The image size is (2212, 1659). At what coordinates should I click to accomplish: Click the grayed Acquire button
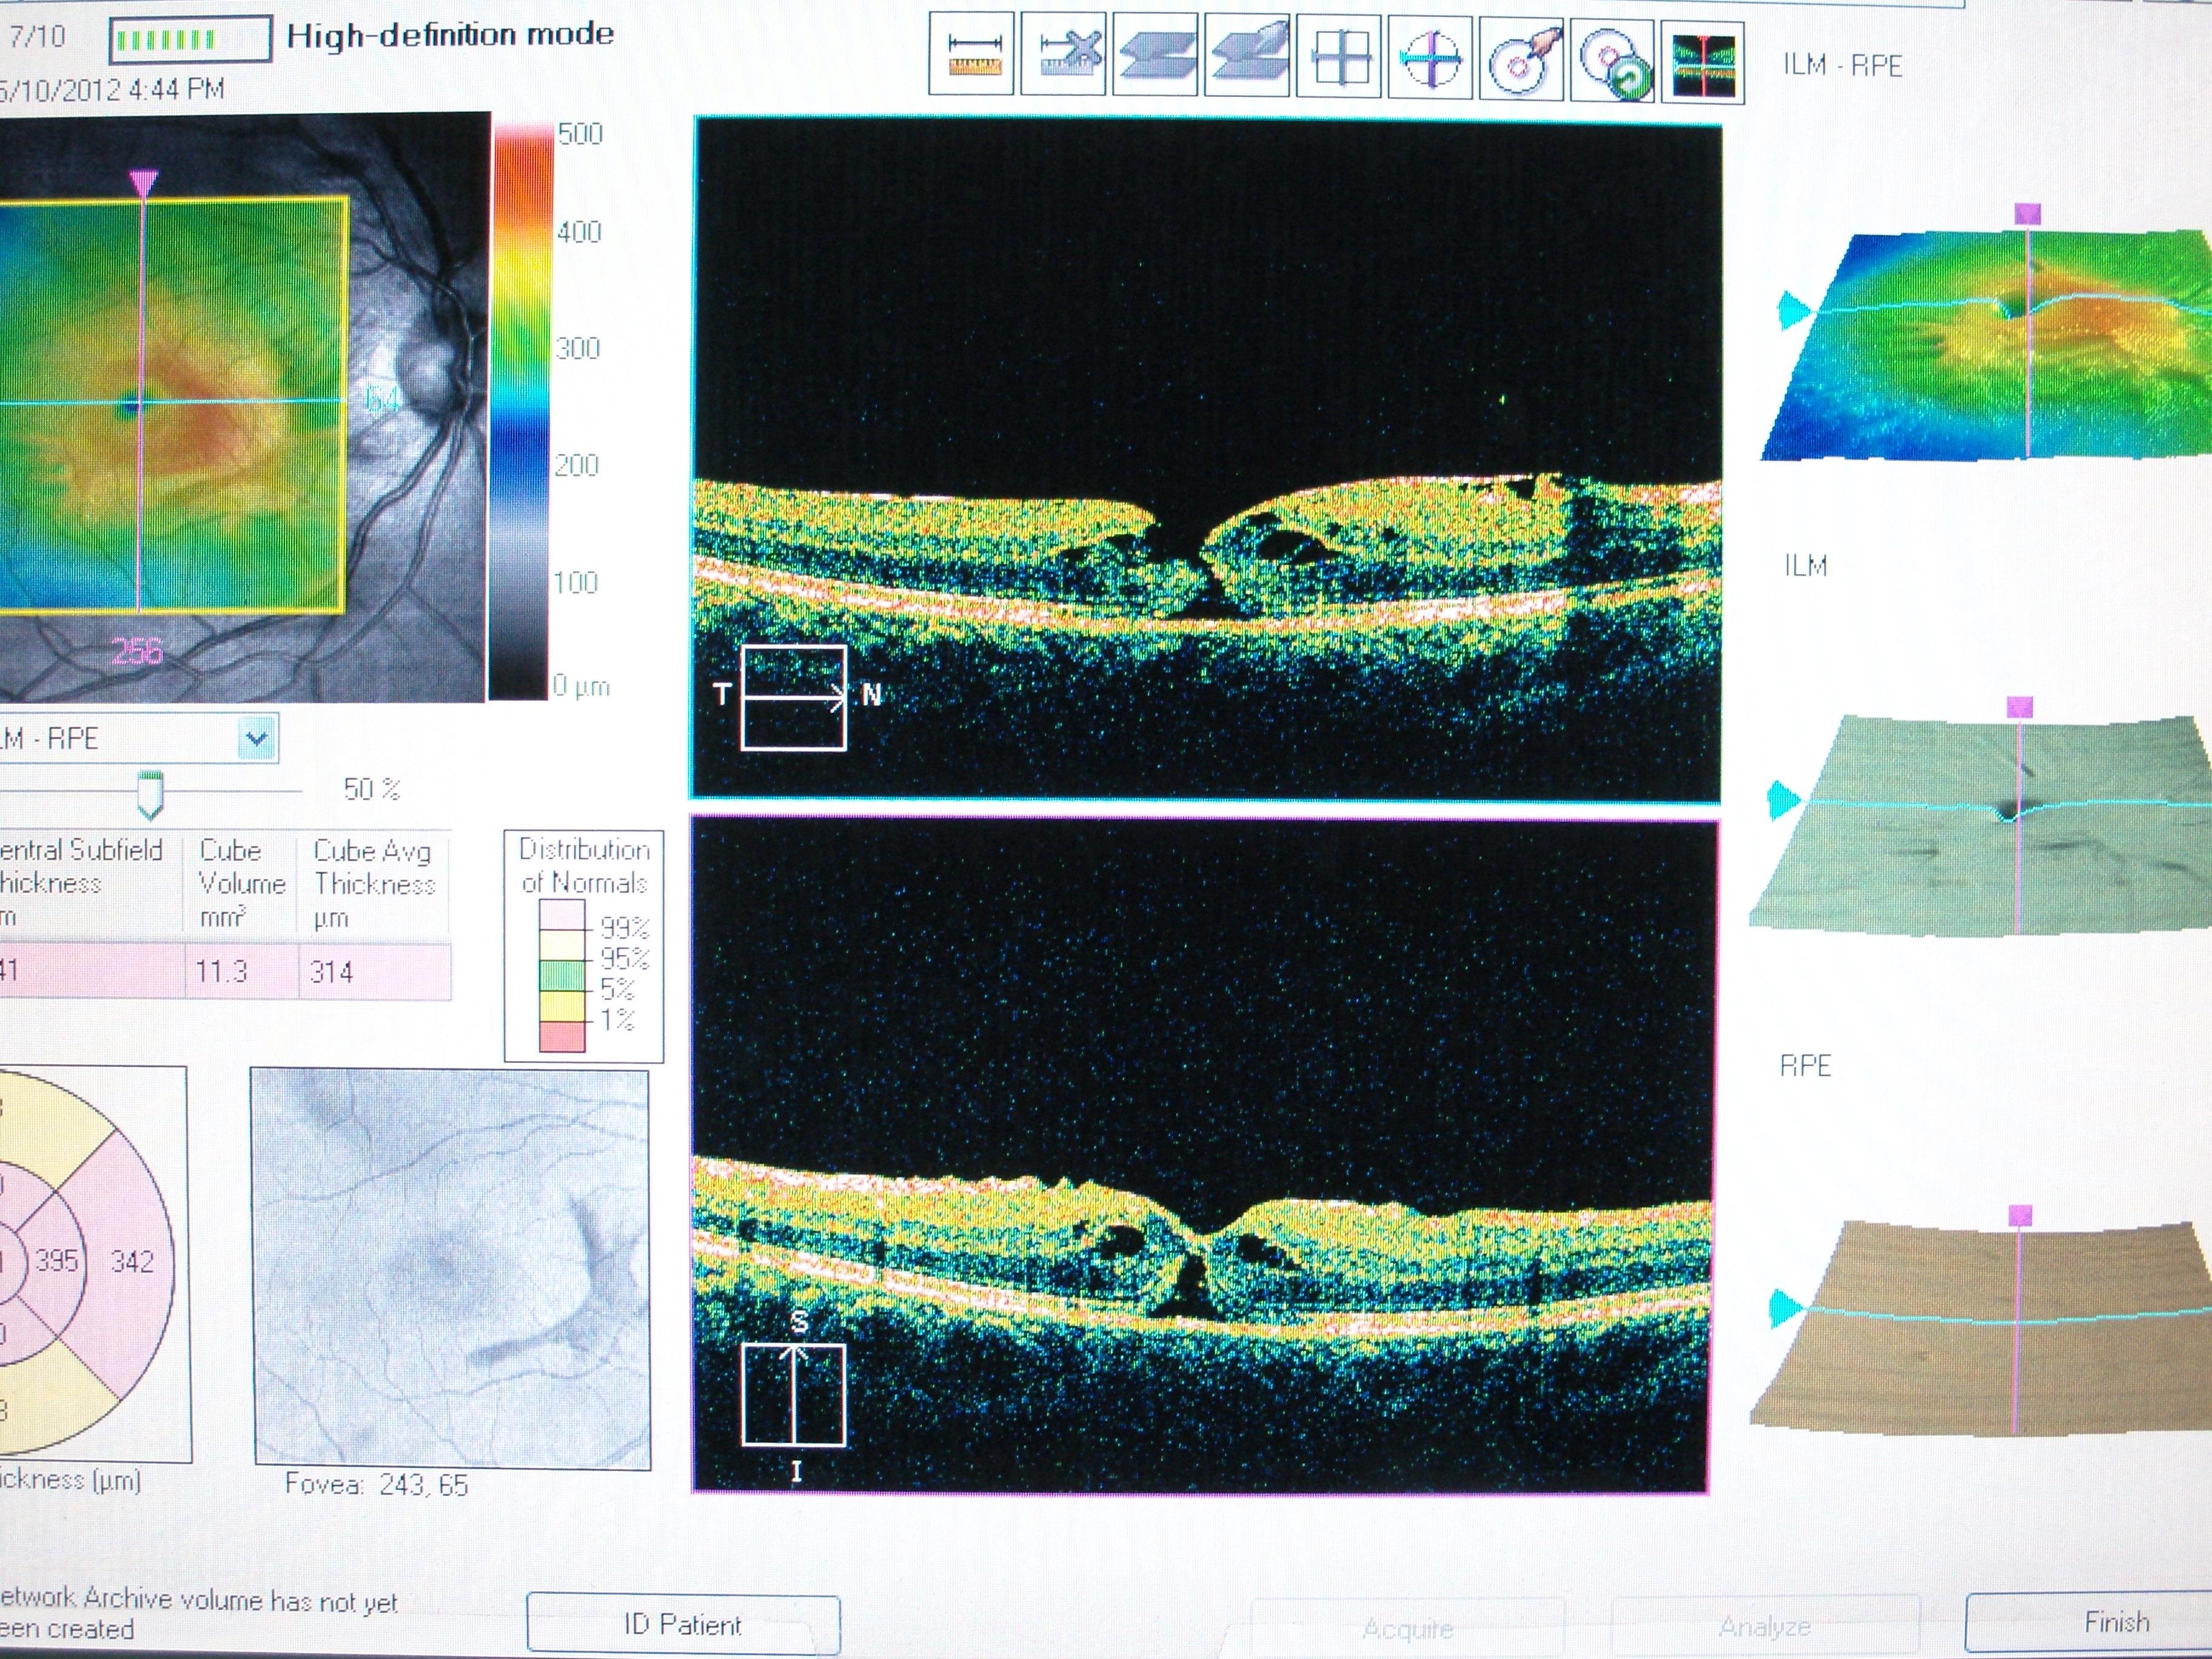[x=1407, y=1629]
